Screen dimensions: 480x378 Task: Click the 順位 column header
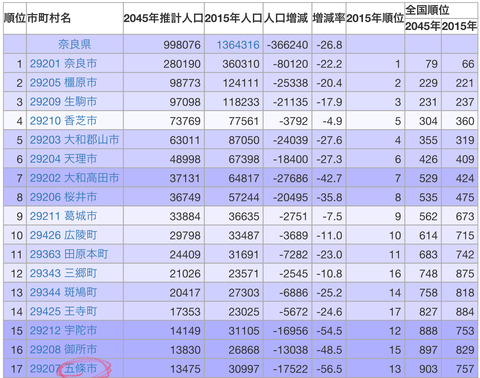[15, 18]
